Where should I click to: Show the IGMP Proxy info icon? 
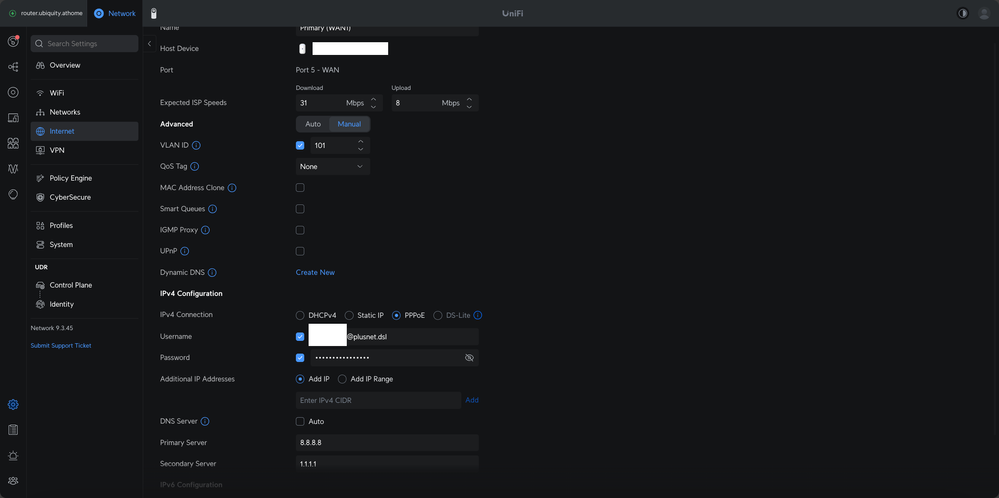point(206,230)
